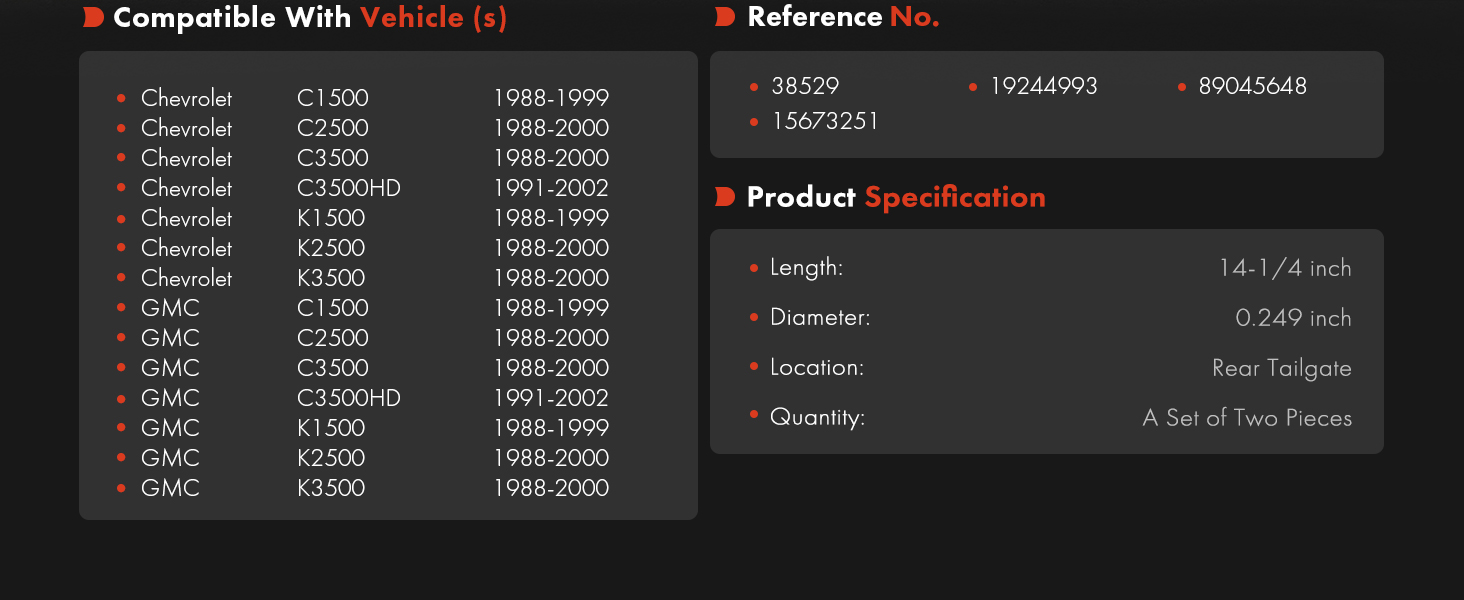The height and width of the screenshot is (600, 1464).
Task: Click "Chevrolet" in the Chevrolet C1500 row
Action: (186, 98)
